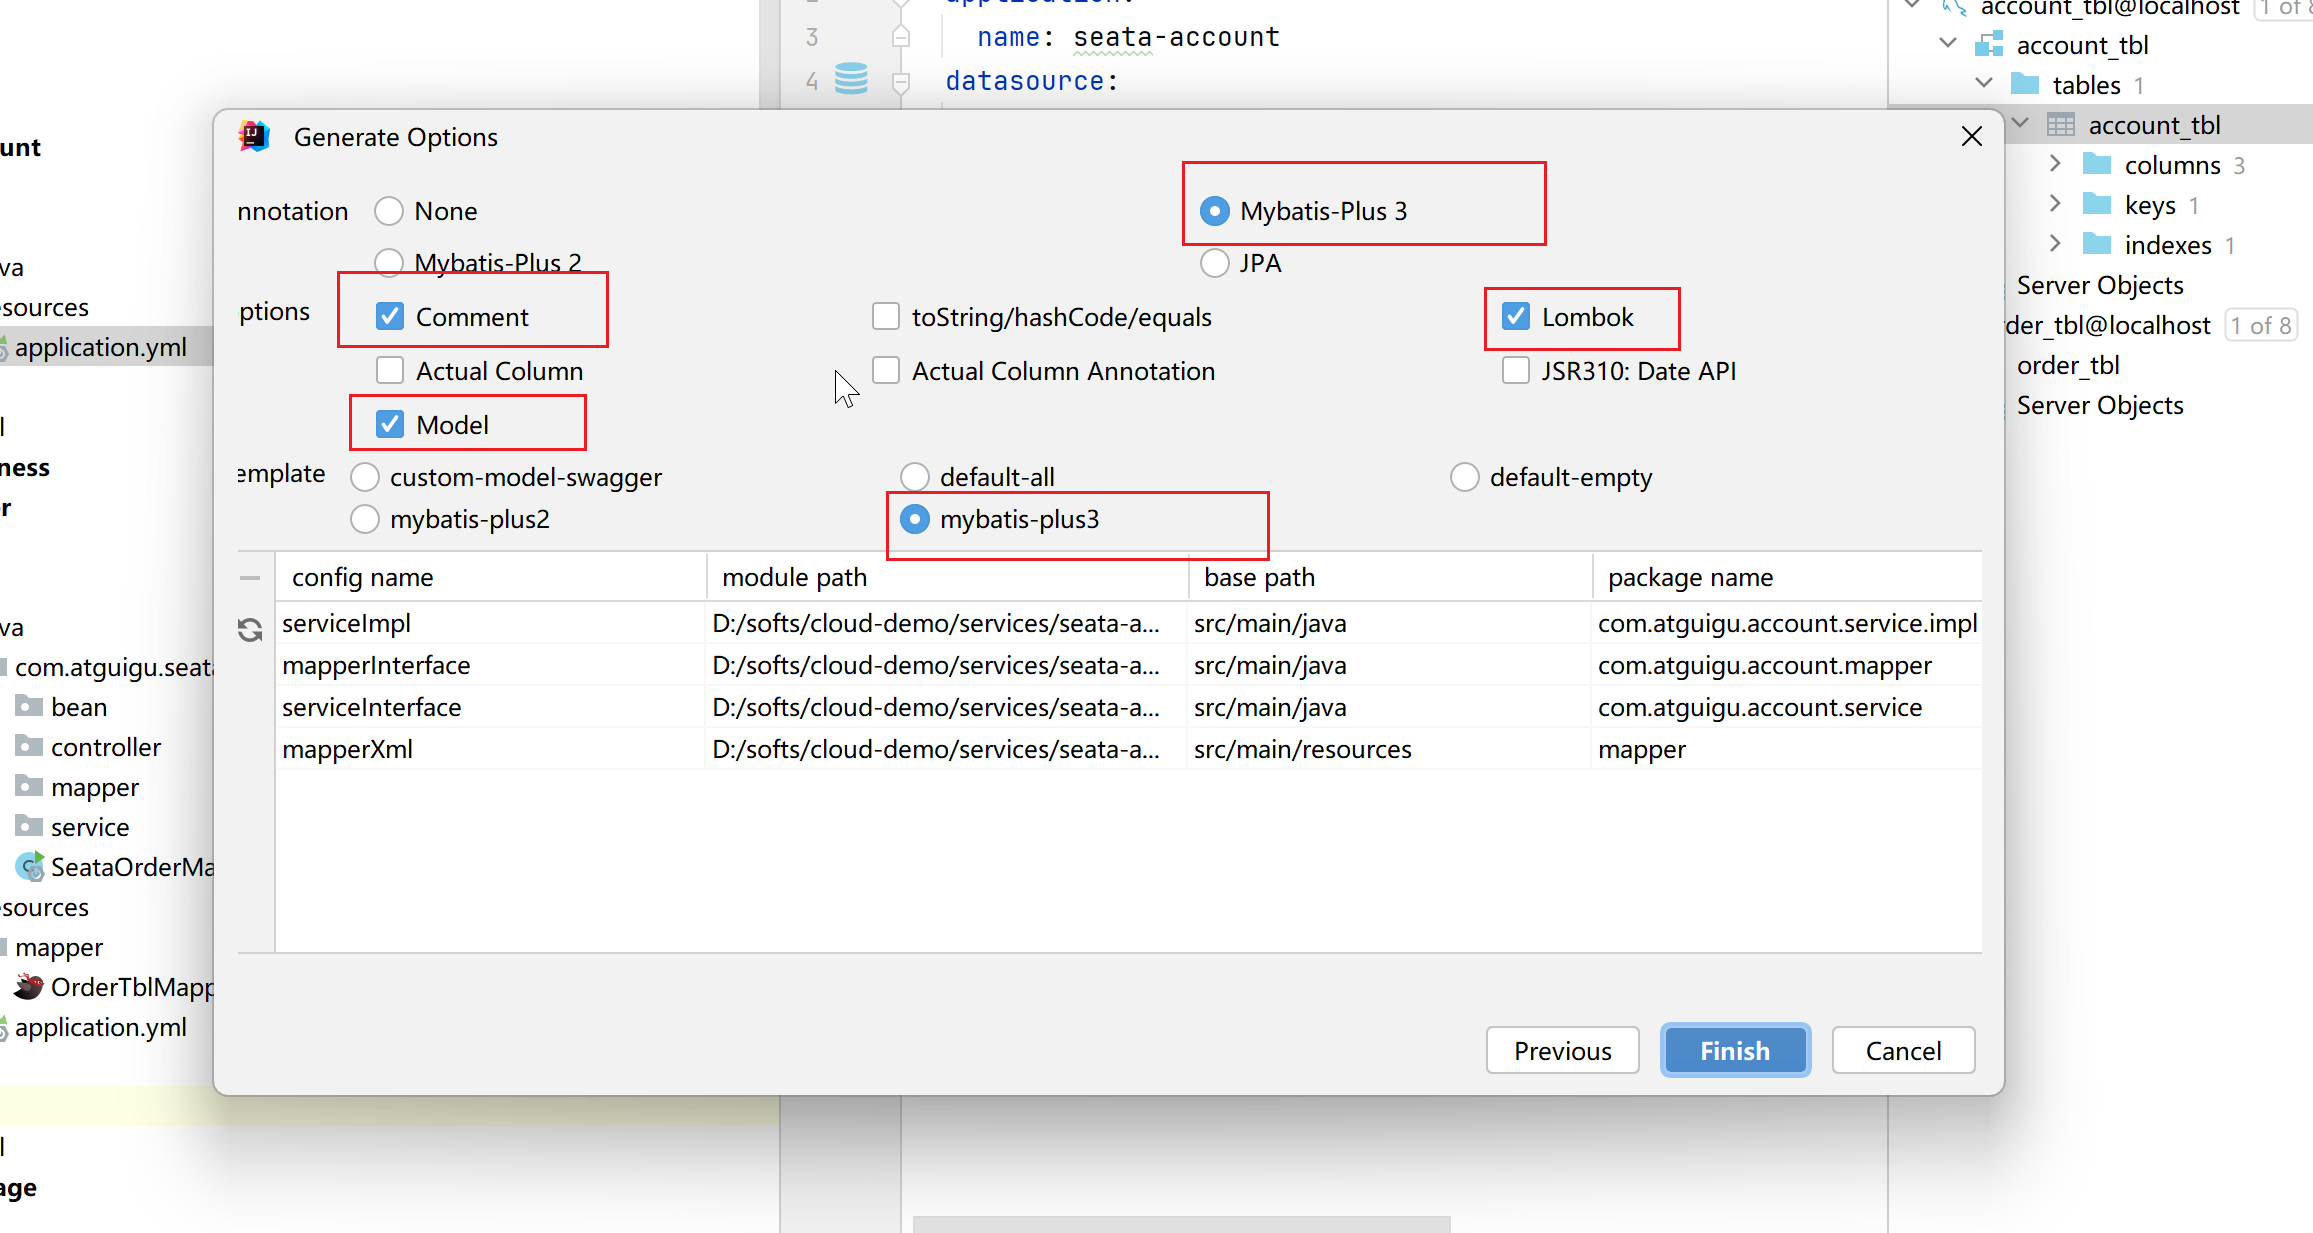Viewport: 2313px width, 1233px height.
Task: Click the module path column header
Action: pyautogui.click(x=947, y=577)
